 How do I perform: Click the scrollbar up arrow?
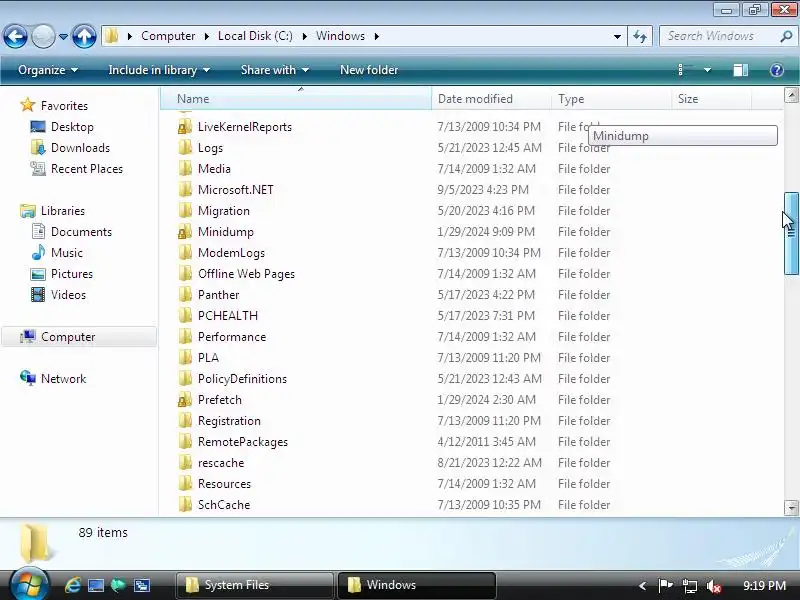point(791,95)
